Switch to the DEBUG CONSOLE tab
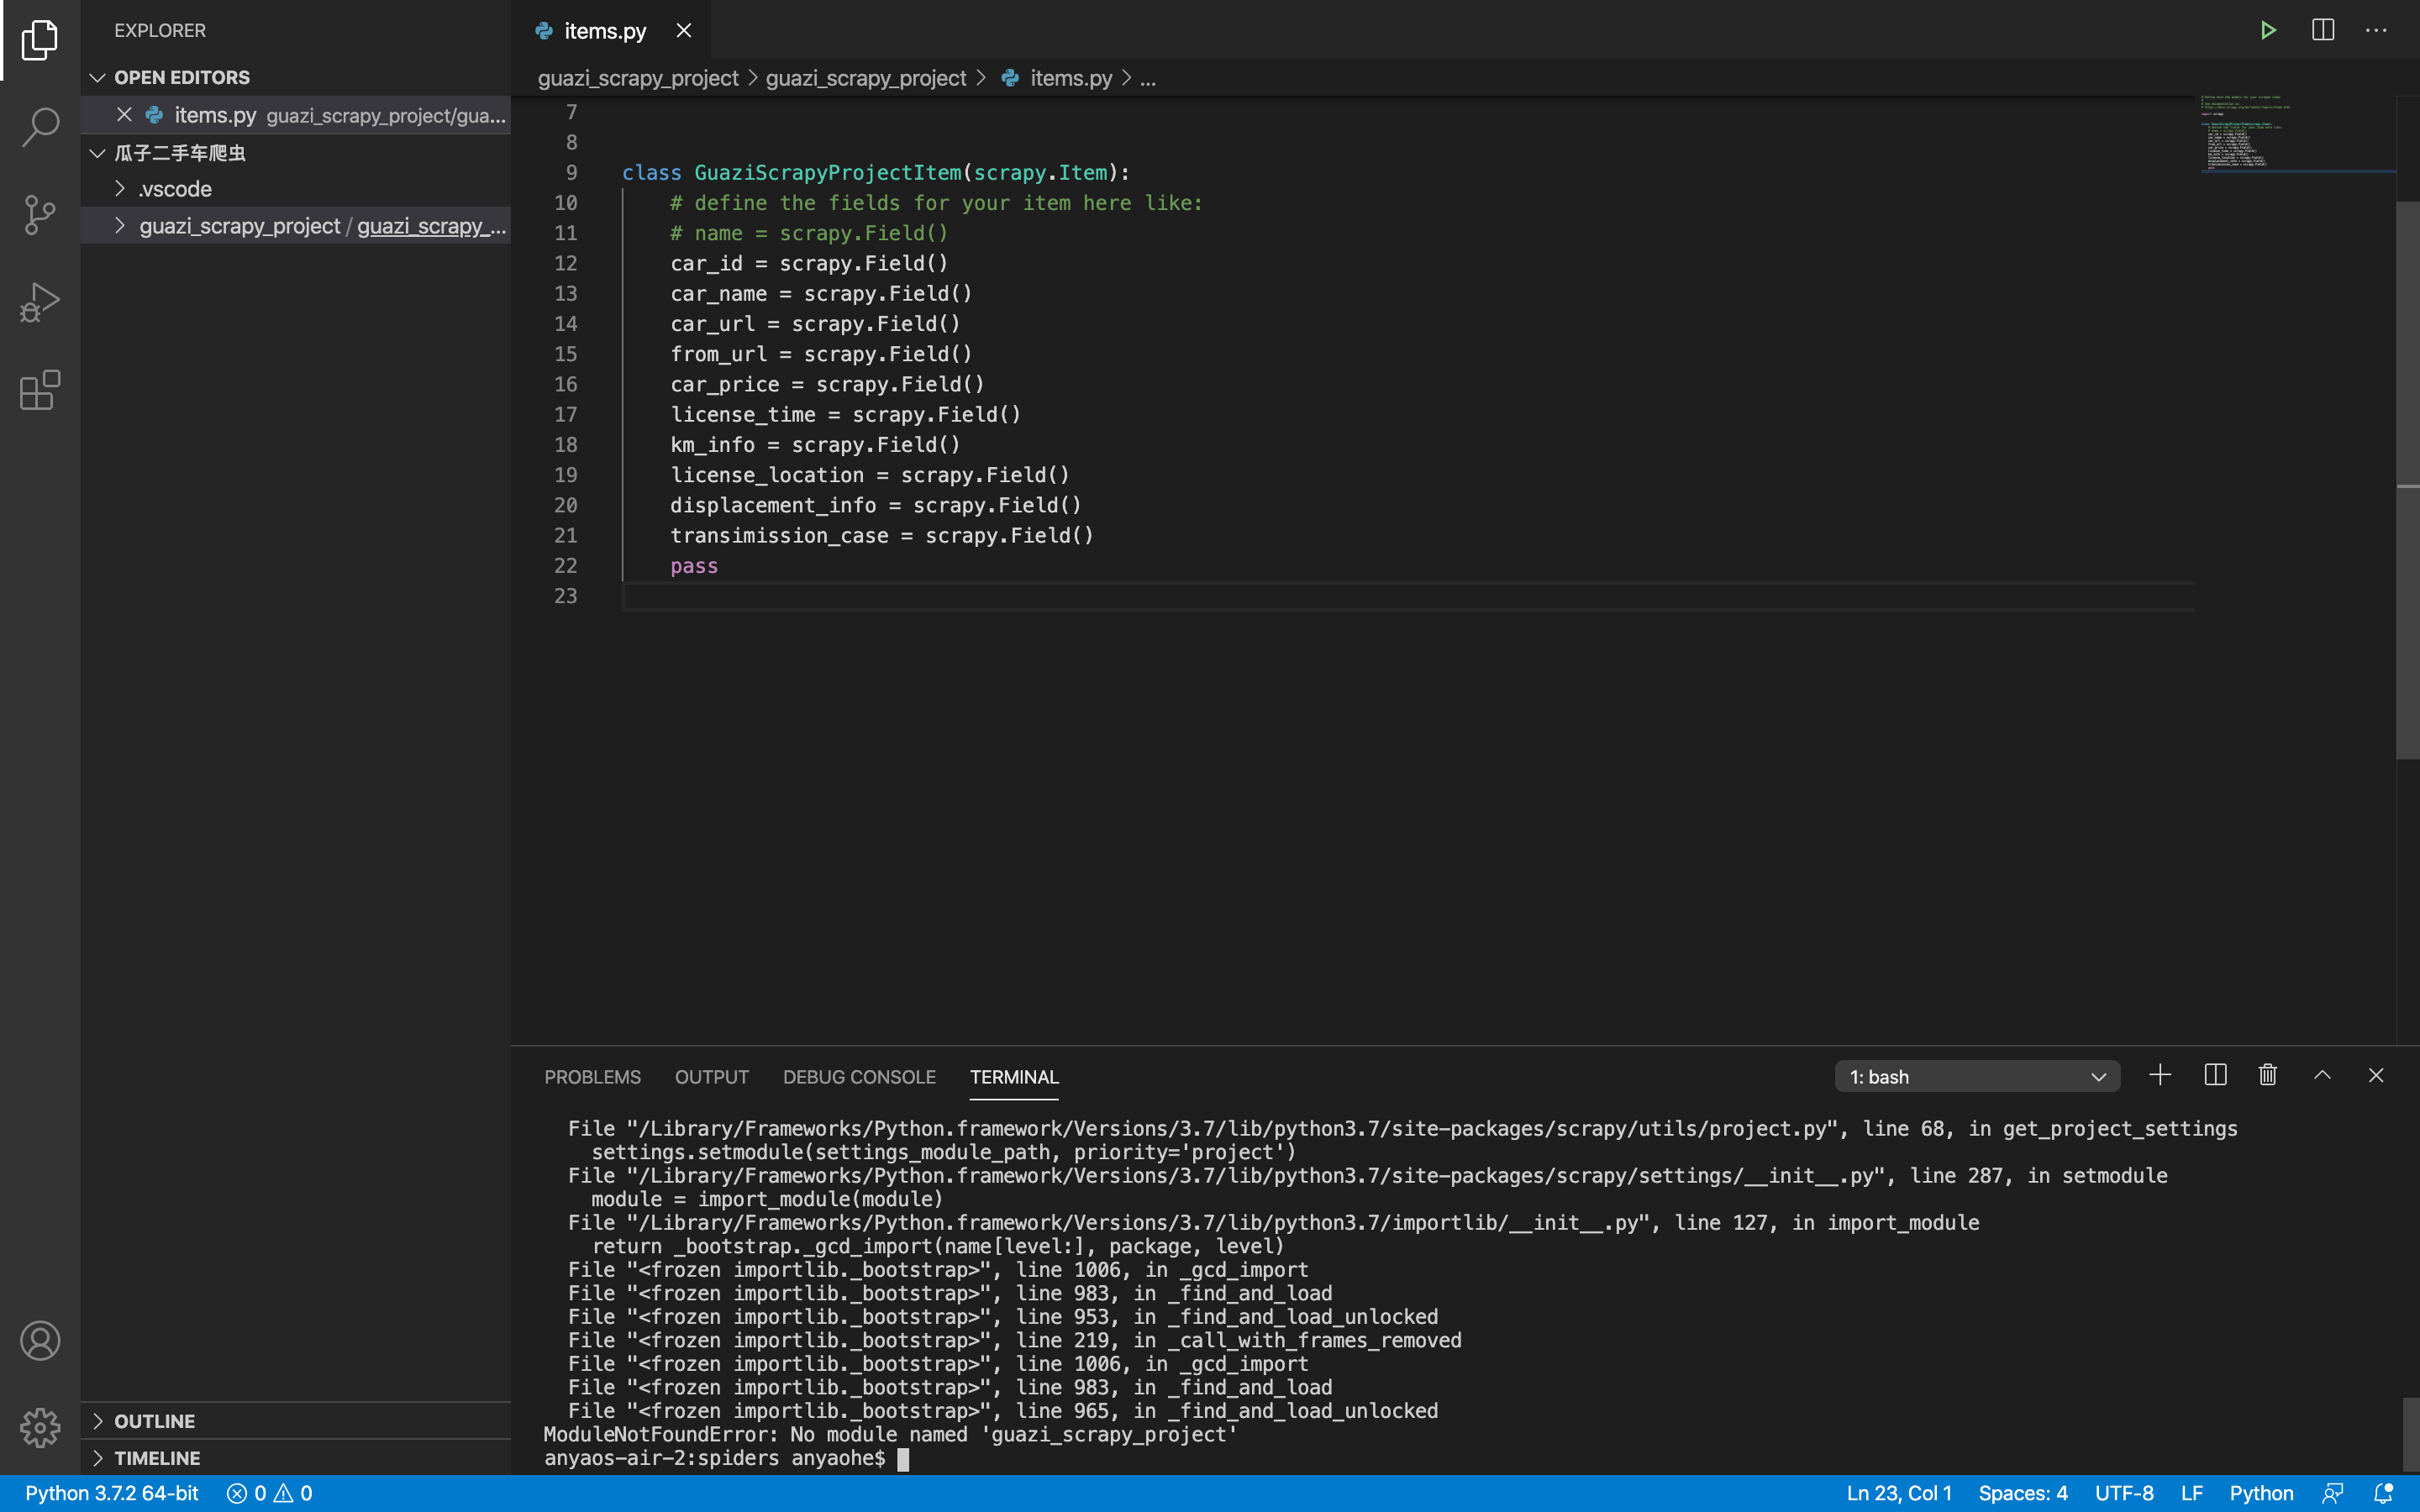2420x1512 pixels. 859,1077
